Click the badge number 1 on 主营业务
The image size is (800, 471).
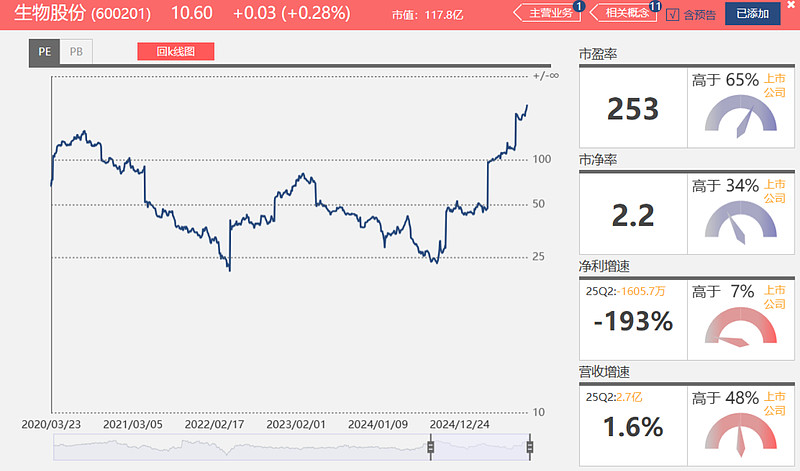pyautogui.click(x=579, y=6)
